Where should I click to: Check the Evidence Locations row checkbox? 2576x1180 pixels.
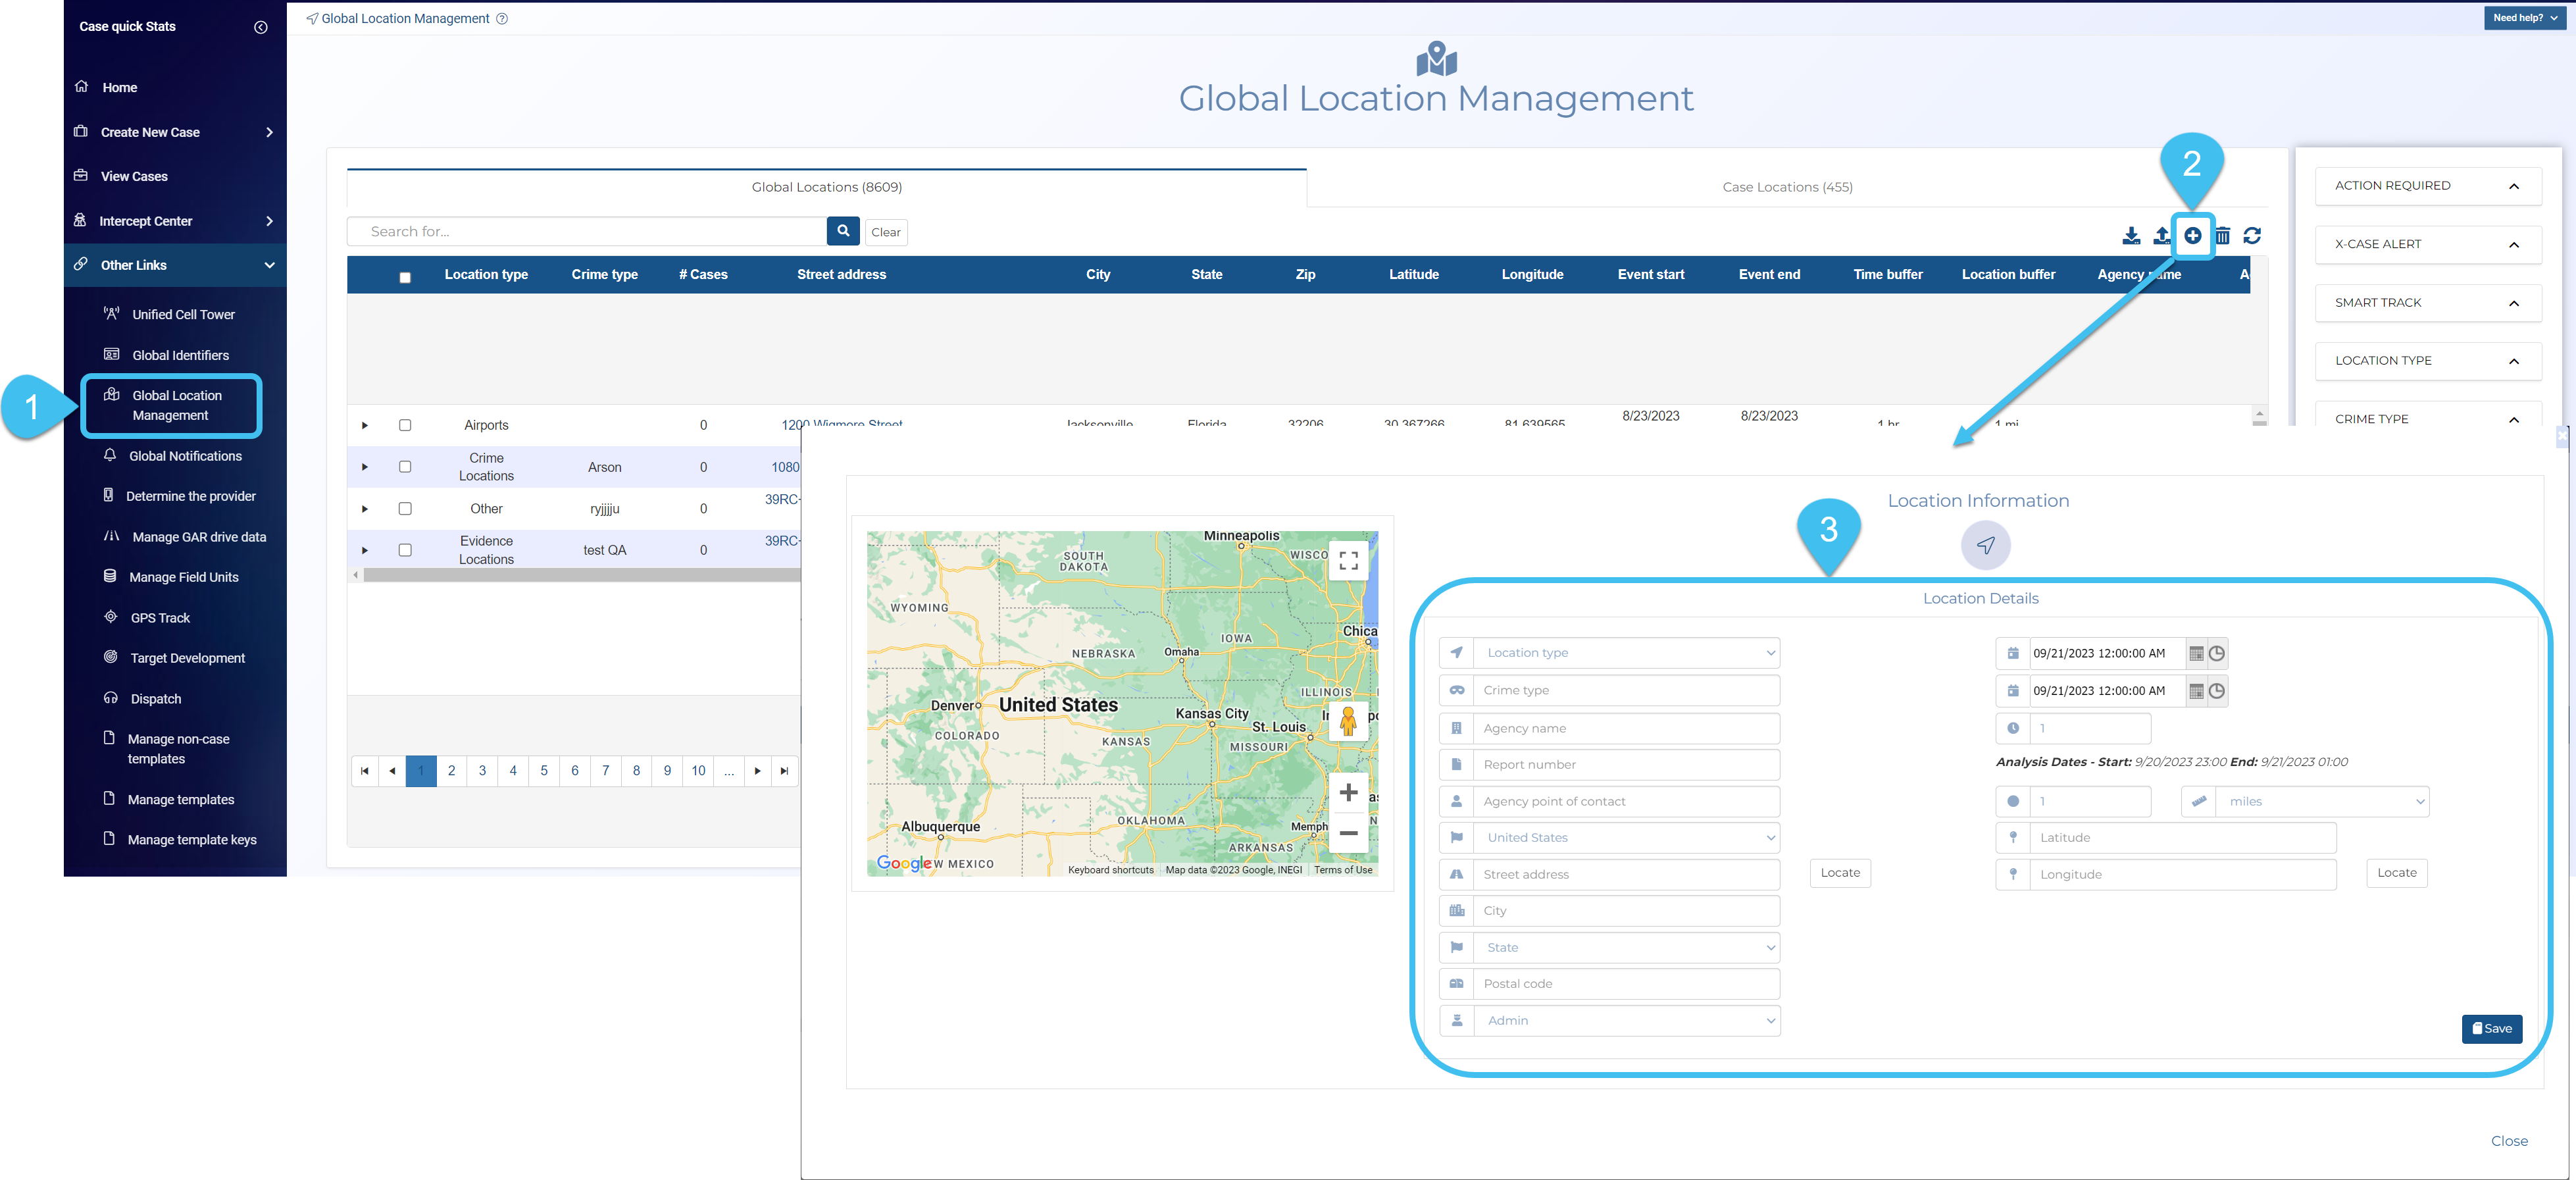click(405, 550)
